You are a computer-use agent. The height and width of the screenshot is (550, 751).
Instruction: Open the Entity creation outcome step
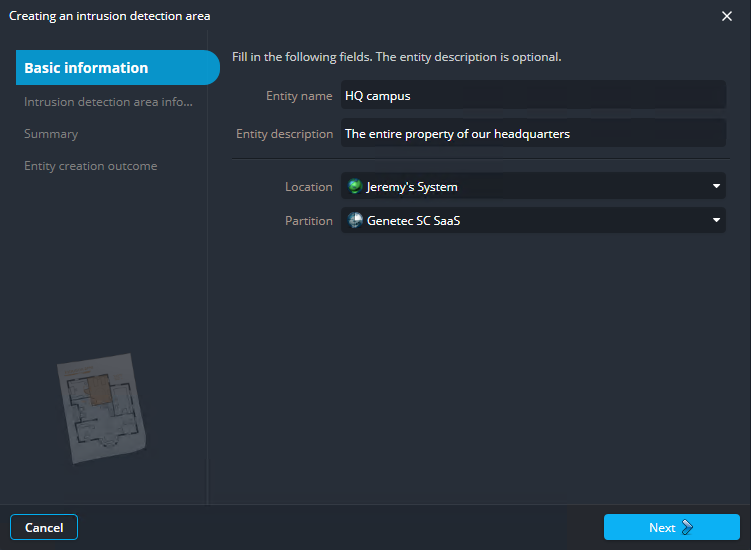90,166
